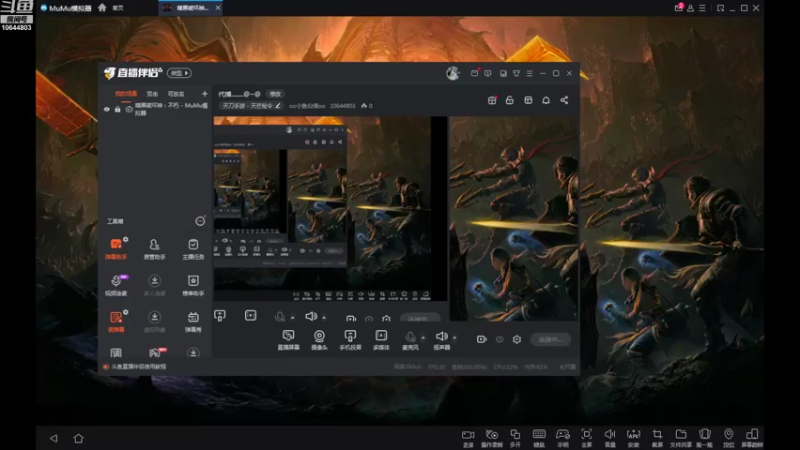Install APK via MuMu toolbar
Image resolution: width=800 pixels, height=450 pixels.
(x=633, y=438)
